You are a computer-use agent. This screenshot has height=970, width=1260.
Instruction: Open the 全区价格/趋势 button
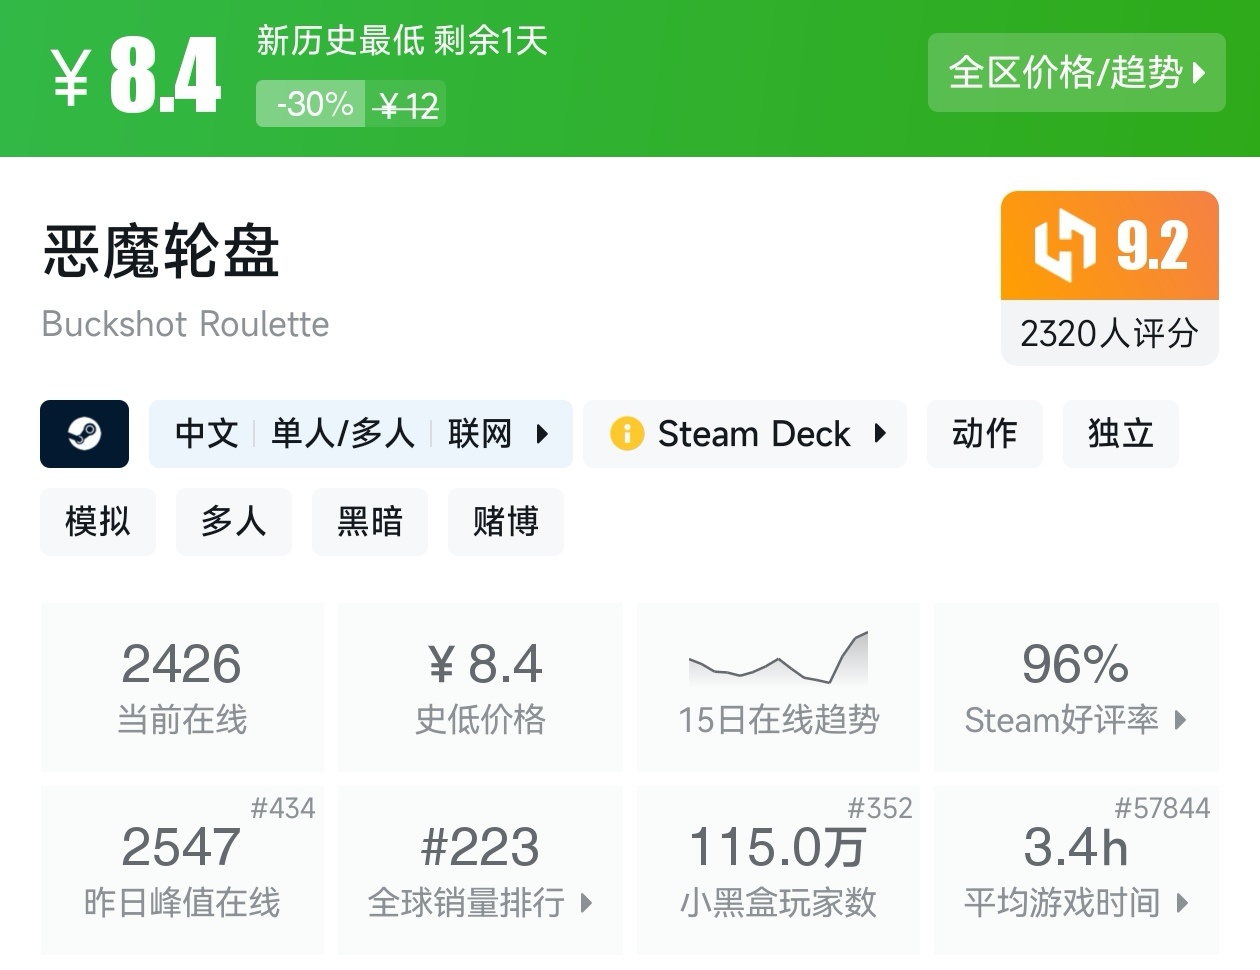click(1076, 72)
